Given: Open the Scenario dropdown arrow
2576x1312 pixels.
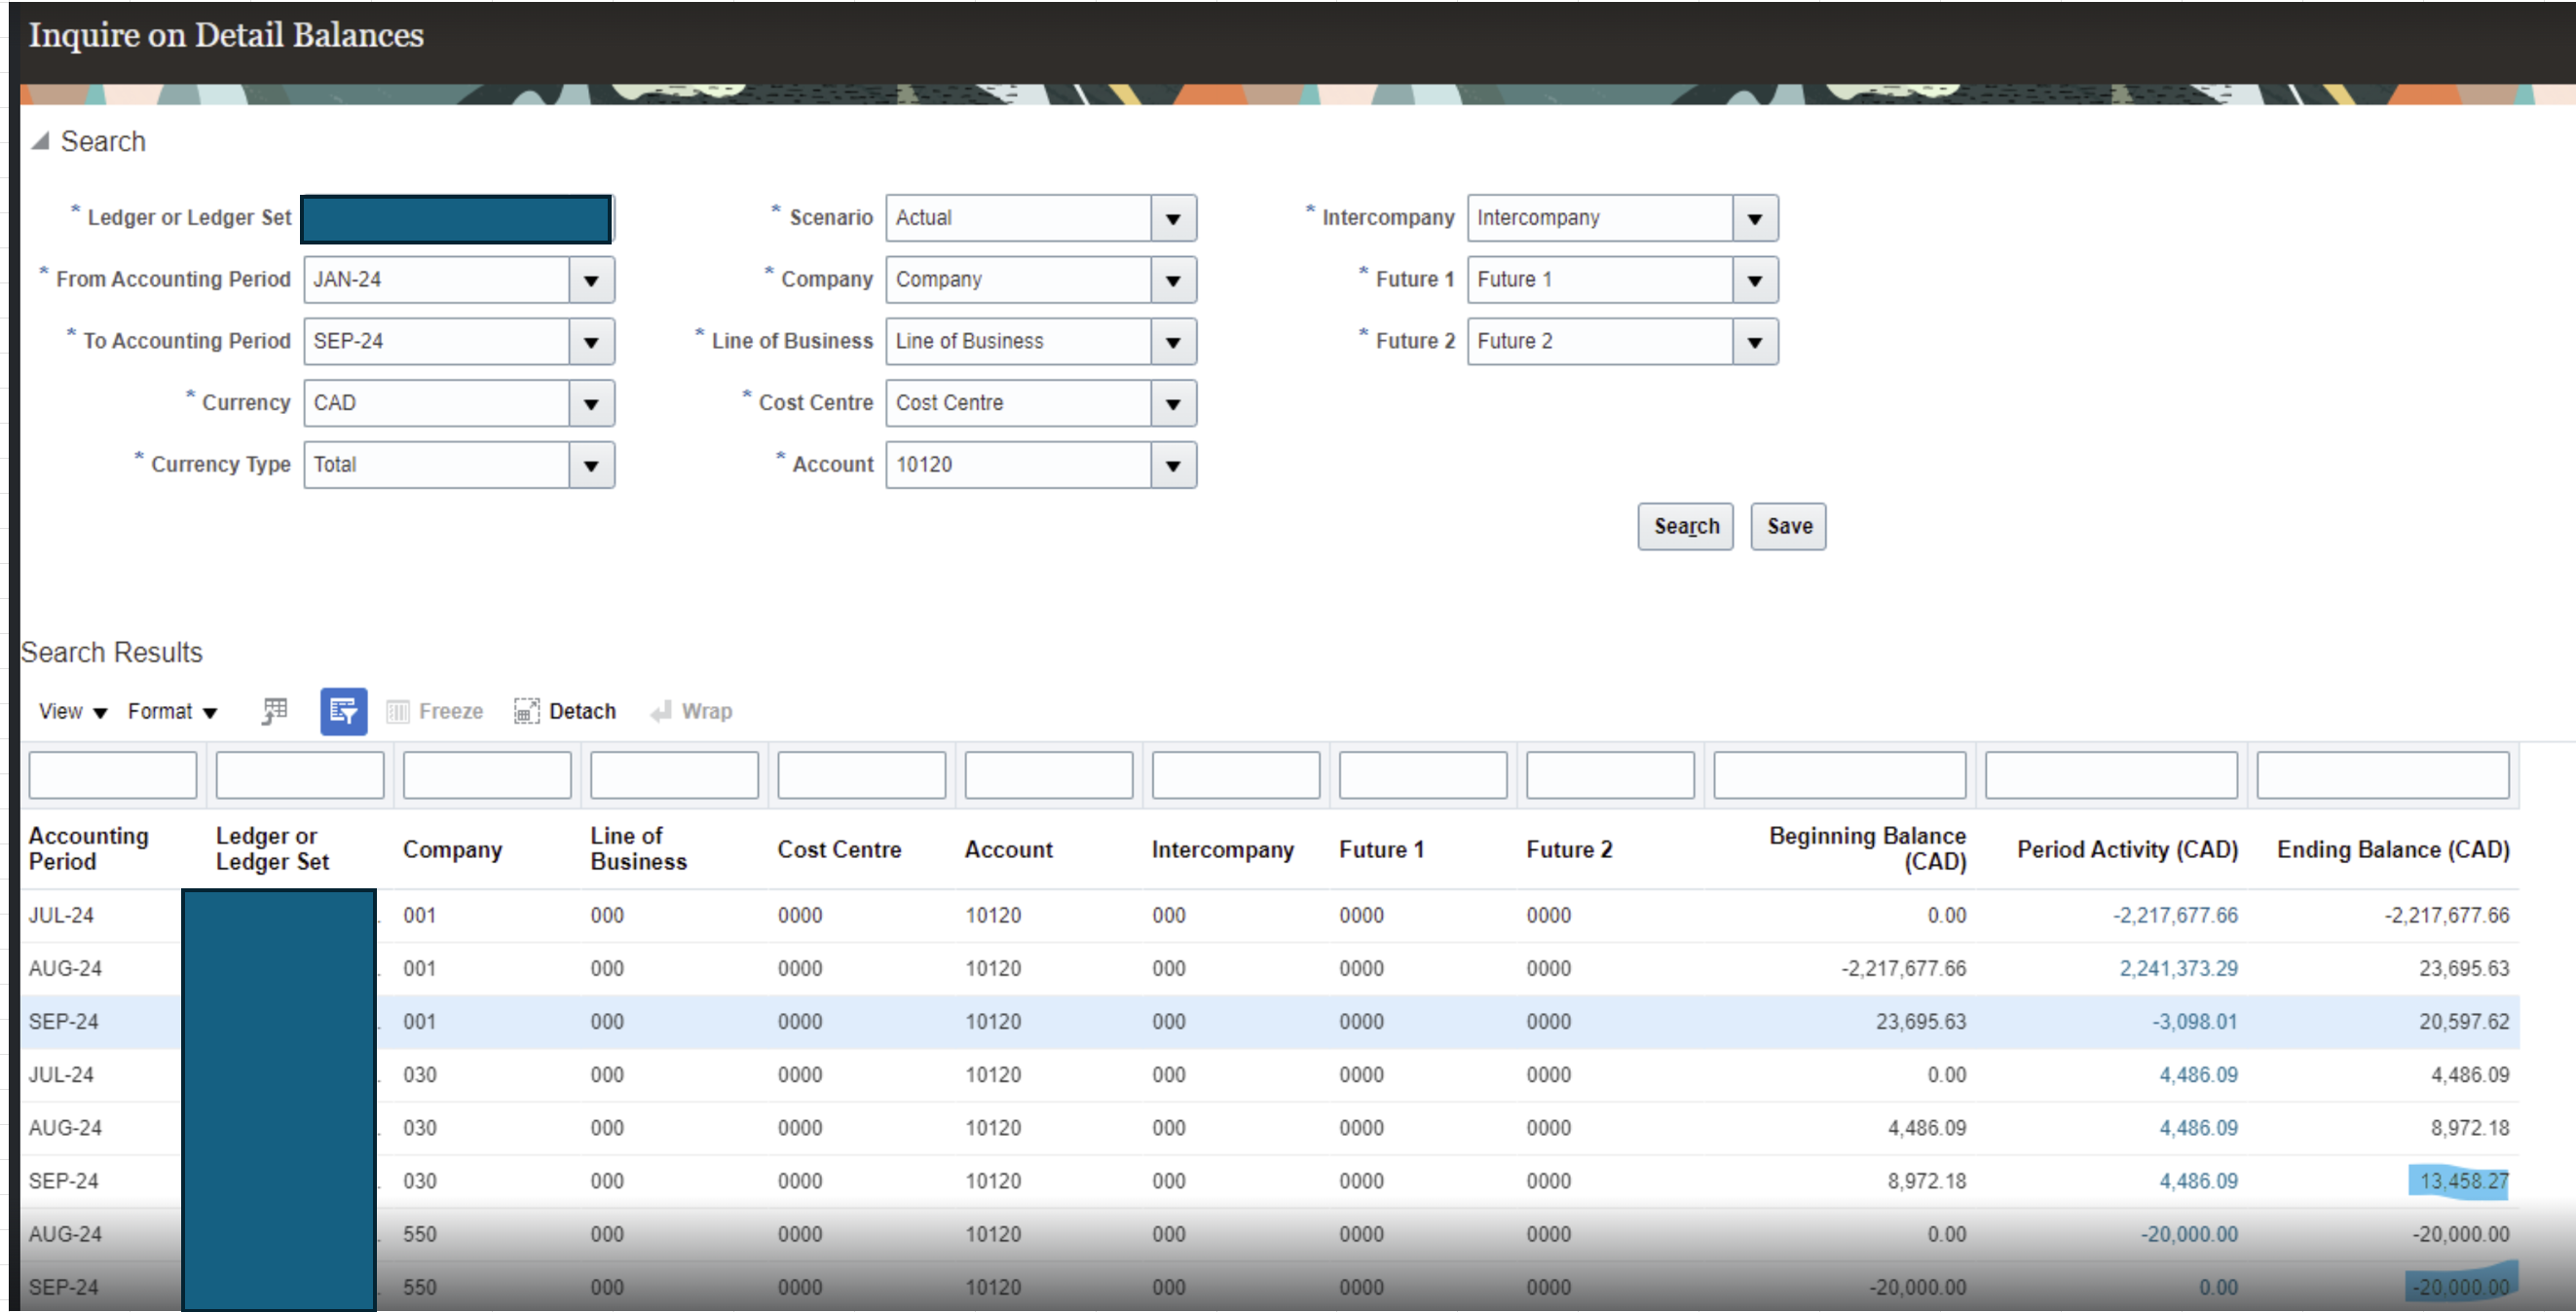Looking at the screenshot, I should tap(1173, 218).
